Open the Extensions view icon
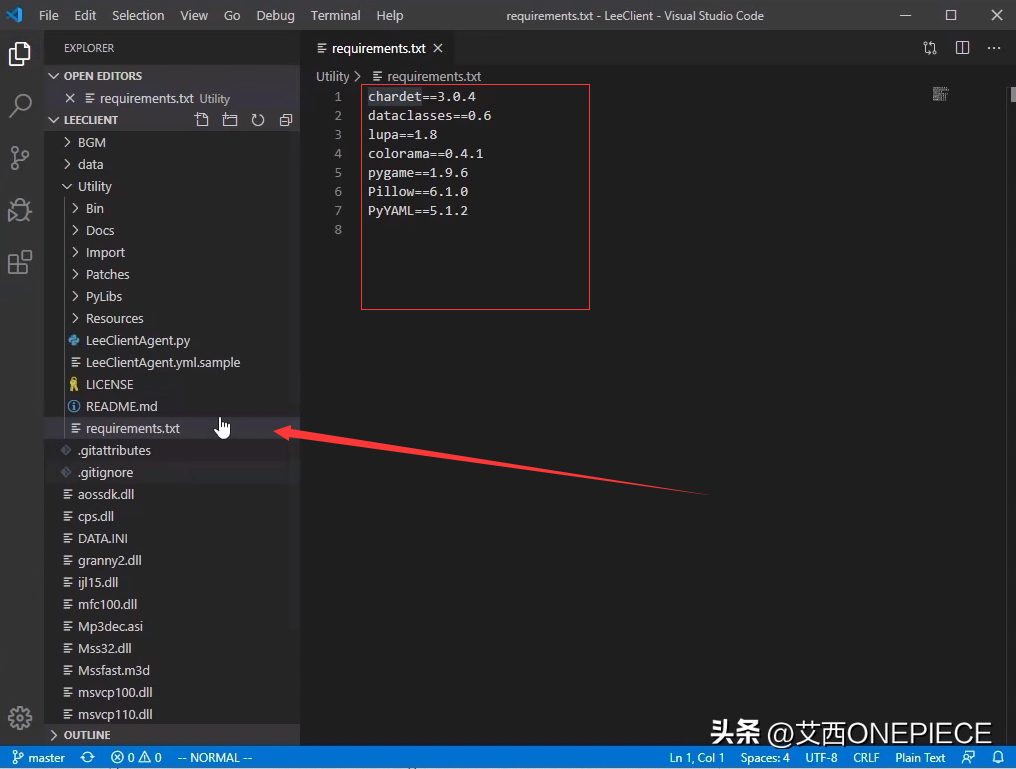 tap(20, 262)
